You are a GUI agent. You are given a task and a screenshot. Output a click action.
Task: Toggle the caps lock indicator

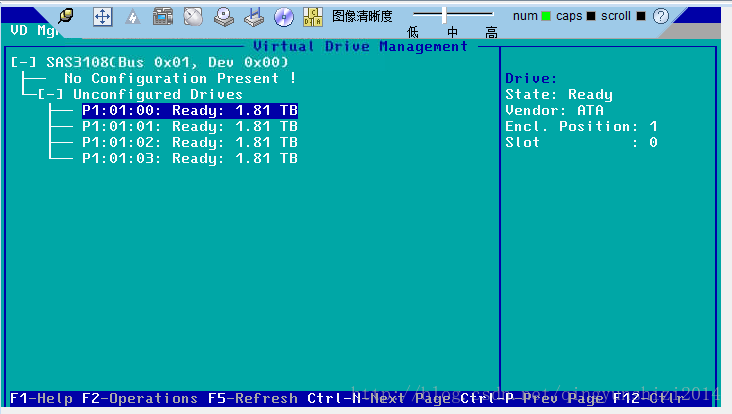(591, 16)
